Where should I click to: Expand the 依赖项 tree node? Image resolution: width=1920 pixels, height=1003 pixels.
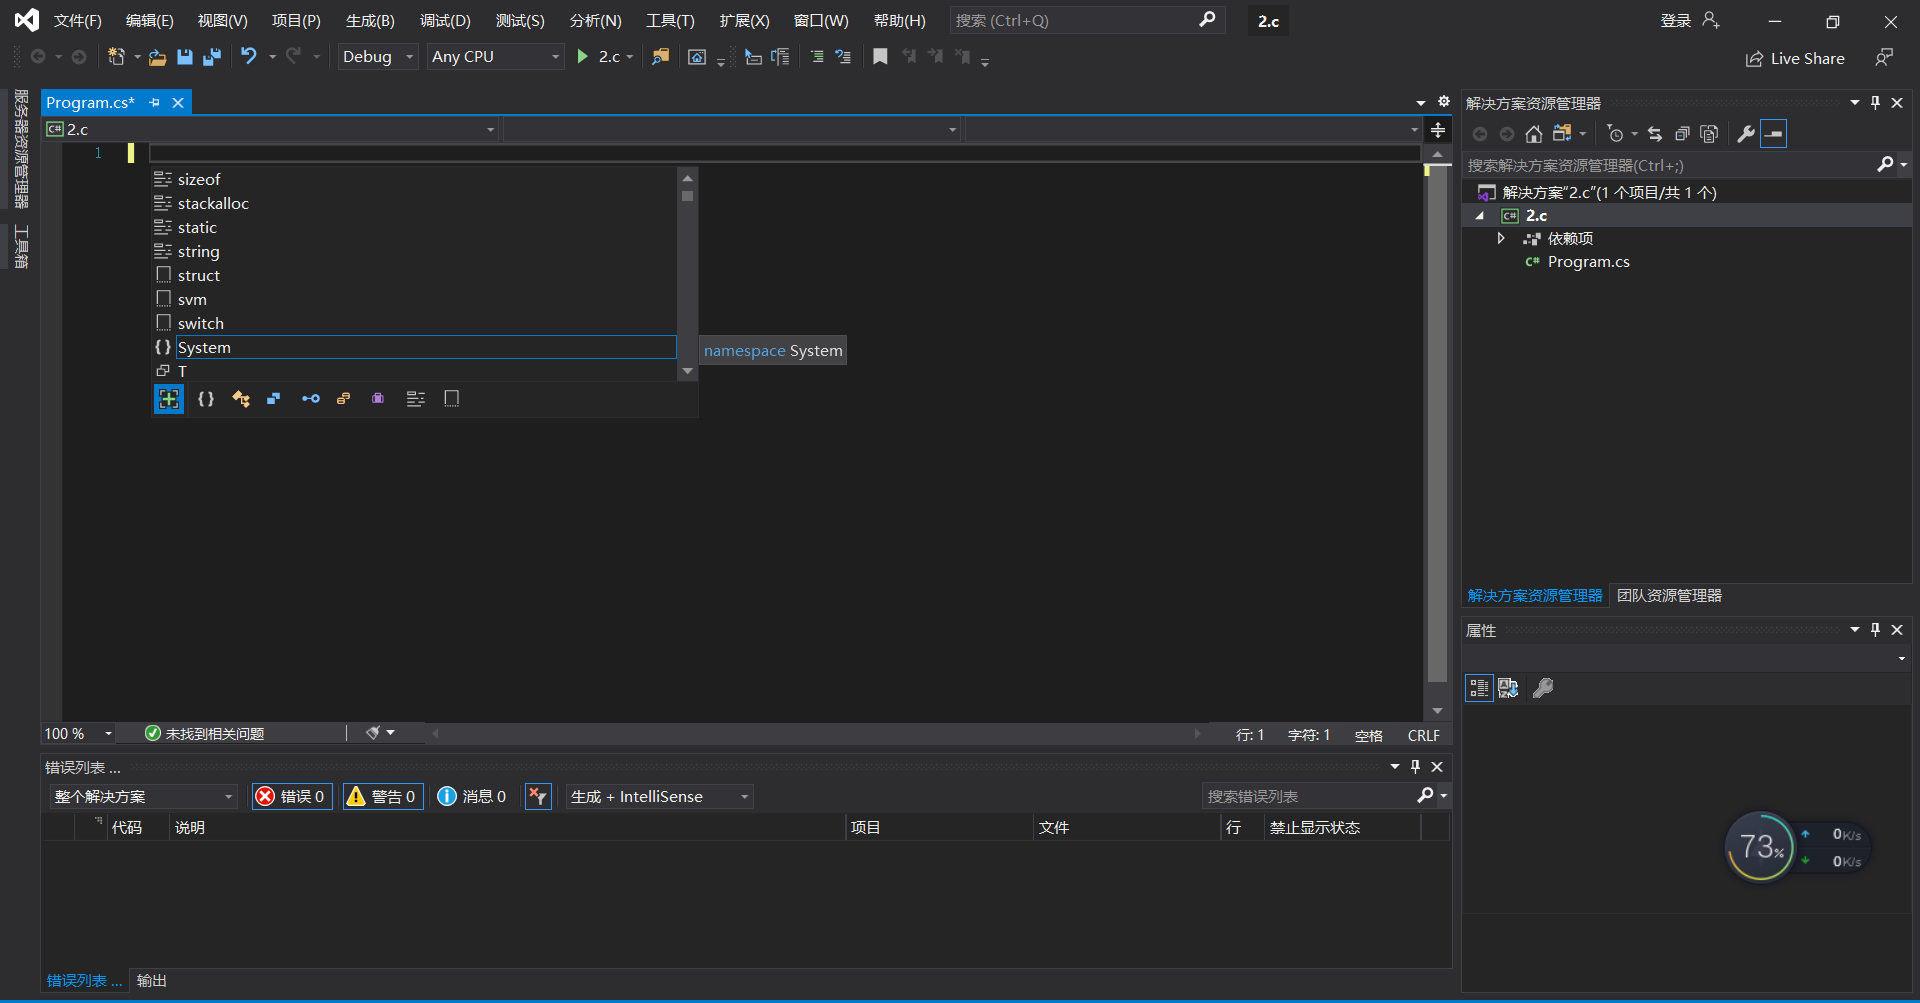(x=1500, y=239)
